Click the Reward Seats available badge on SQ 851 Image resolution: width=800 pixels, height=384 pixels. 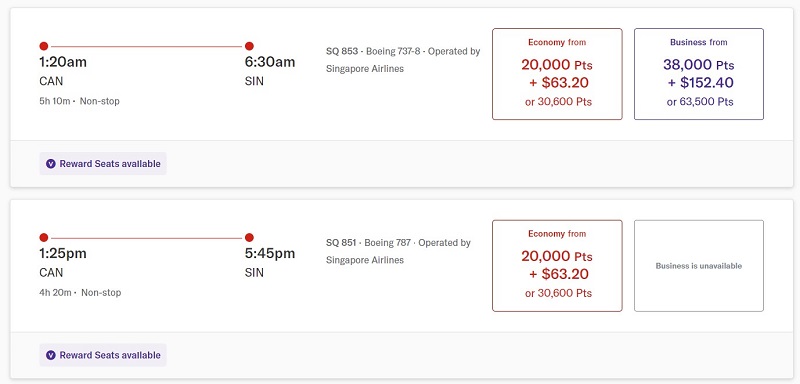103,355
